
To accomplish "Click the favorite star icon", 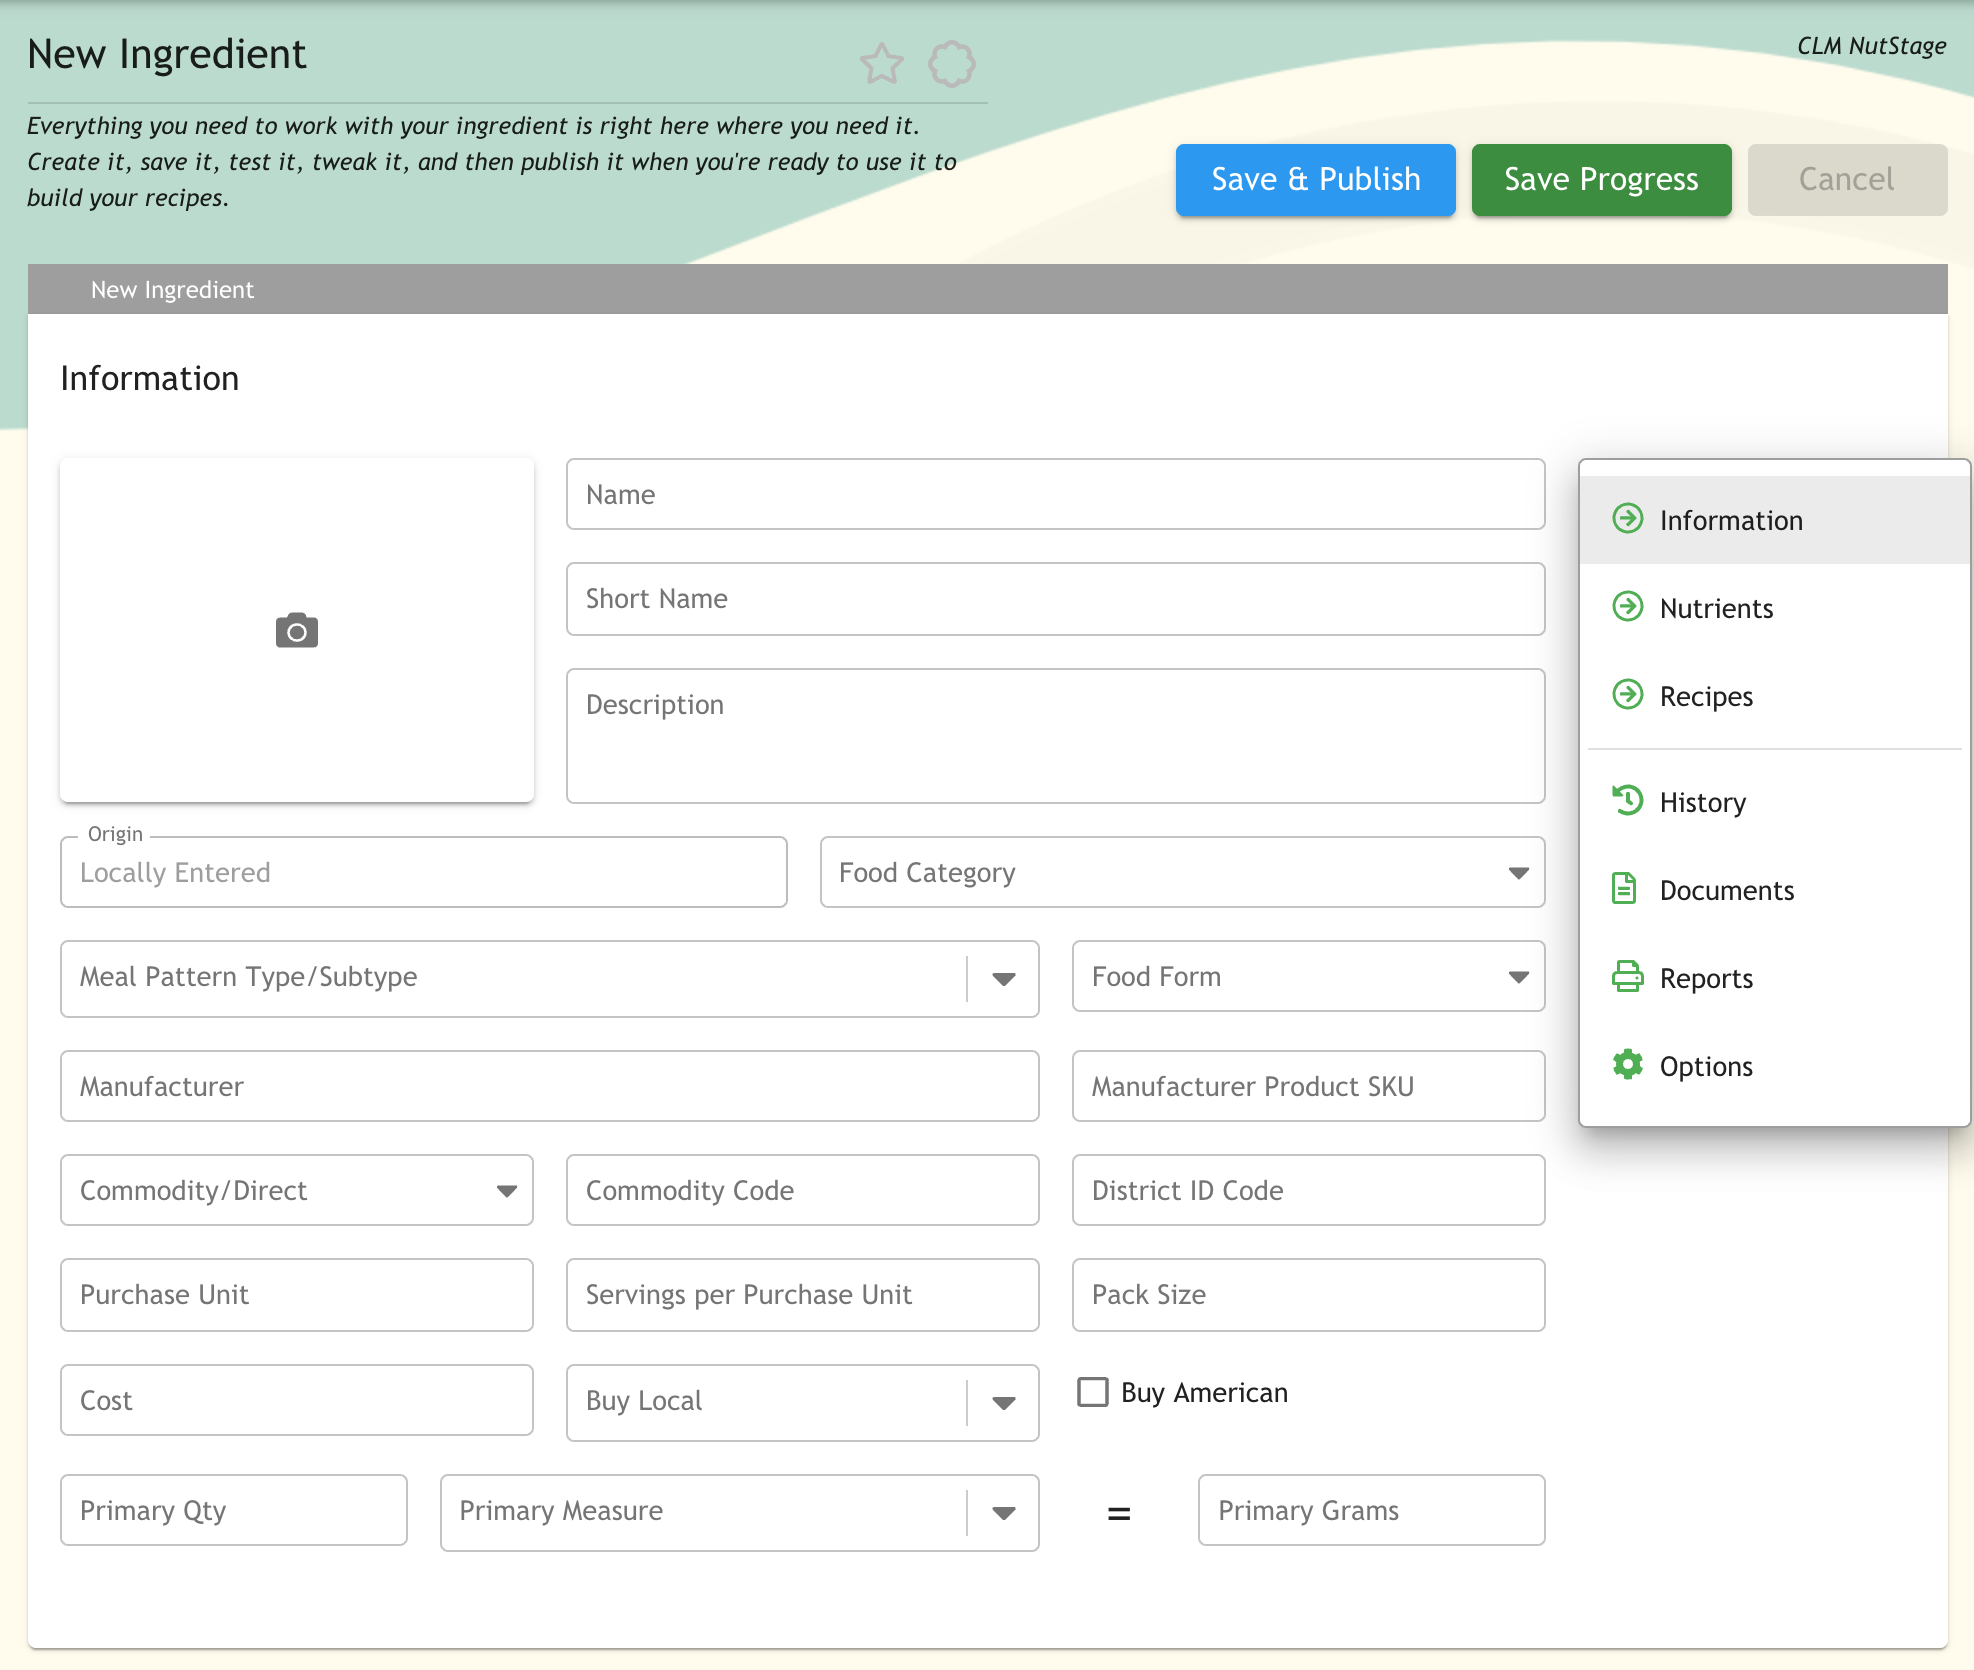I will [881, 64].
